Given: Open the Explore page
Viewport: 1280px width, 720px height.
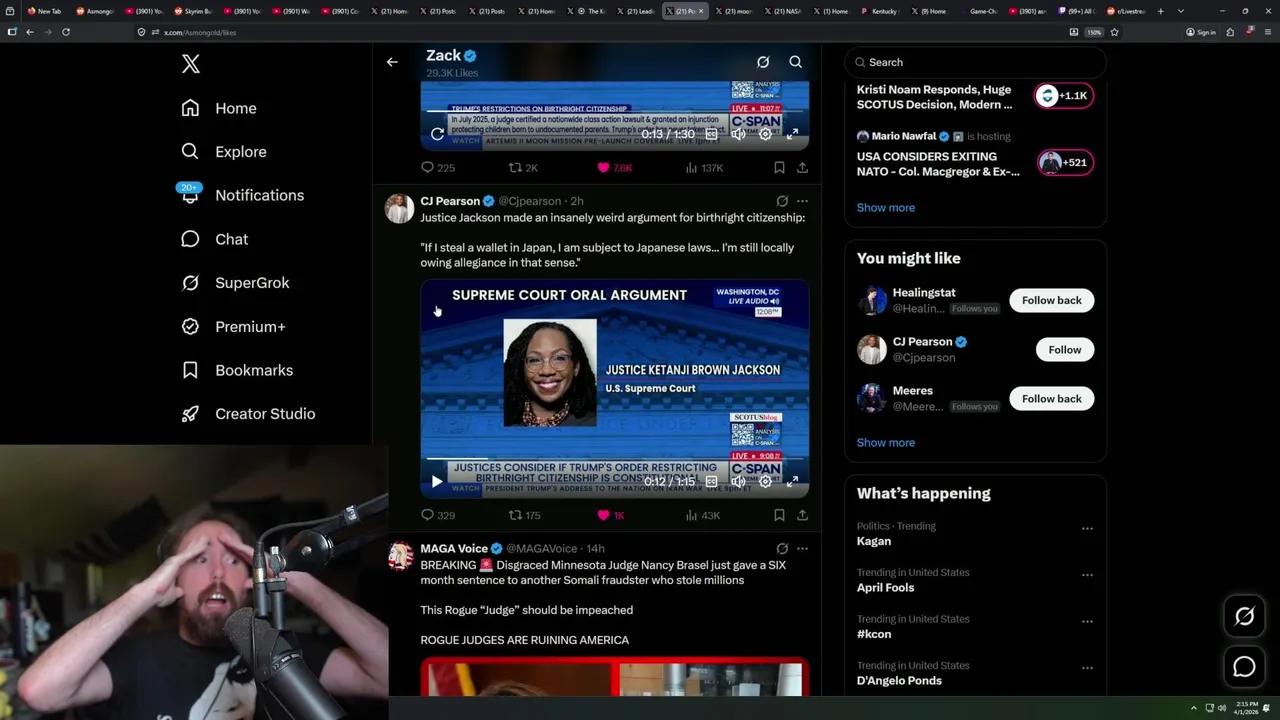Looking at the screenshot, I should pyautogui.click(x=224, y=152).
